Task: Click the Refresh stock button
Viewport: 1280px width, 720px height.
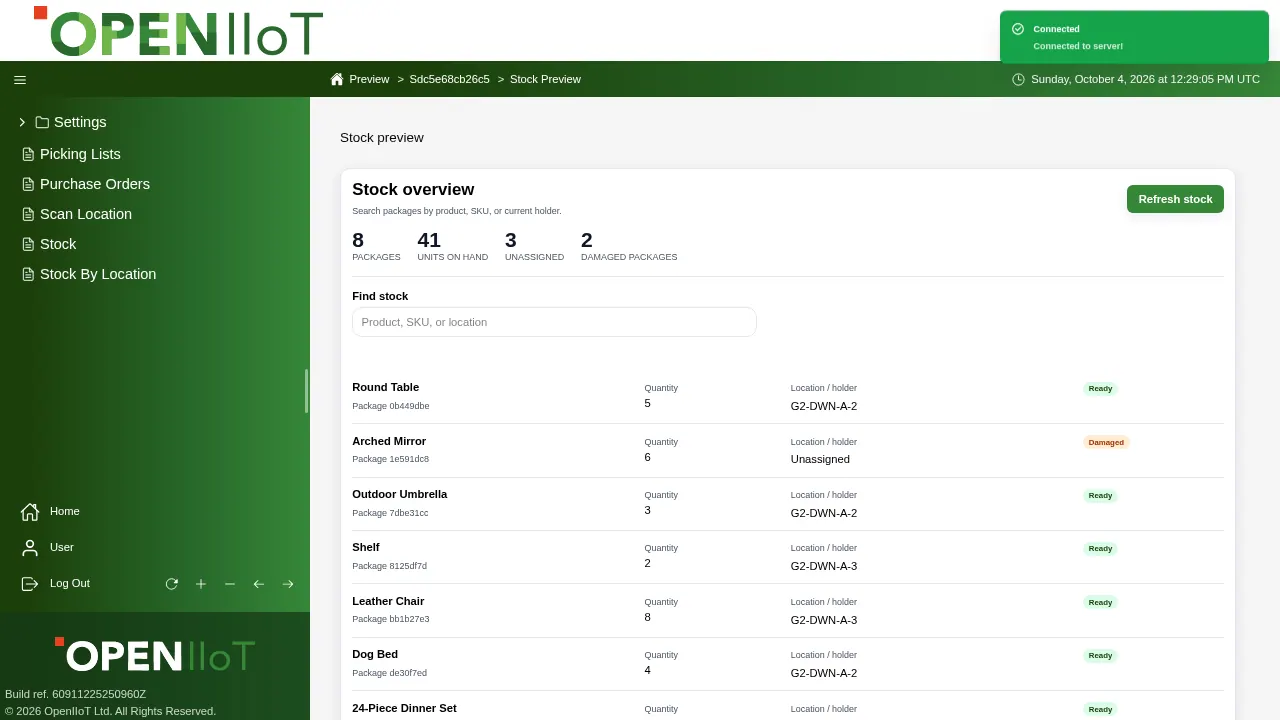Action: point(1175,199)
